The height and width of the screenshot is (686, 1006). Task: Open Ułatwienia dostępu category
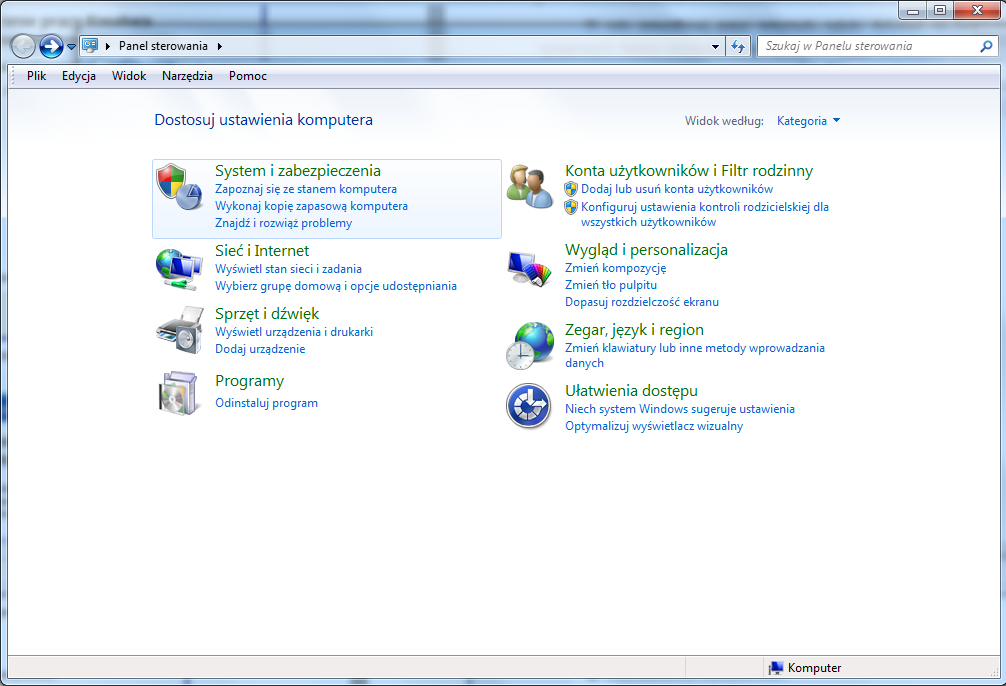point(631,391)
